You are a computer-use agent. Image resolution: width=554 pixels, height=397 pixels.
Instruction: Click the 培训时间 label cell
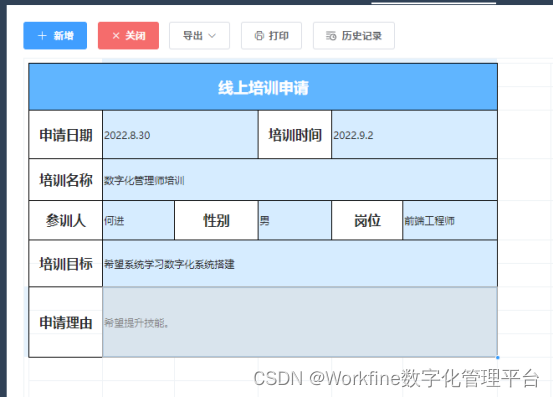pyautogui.click(x=295, y=135)
